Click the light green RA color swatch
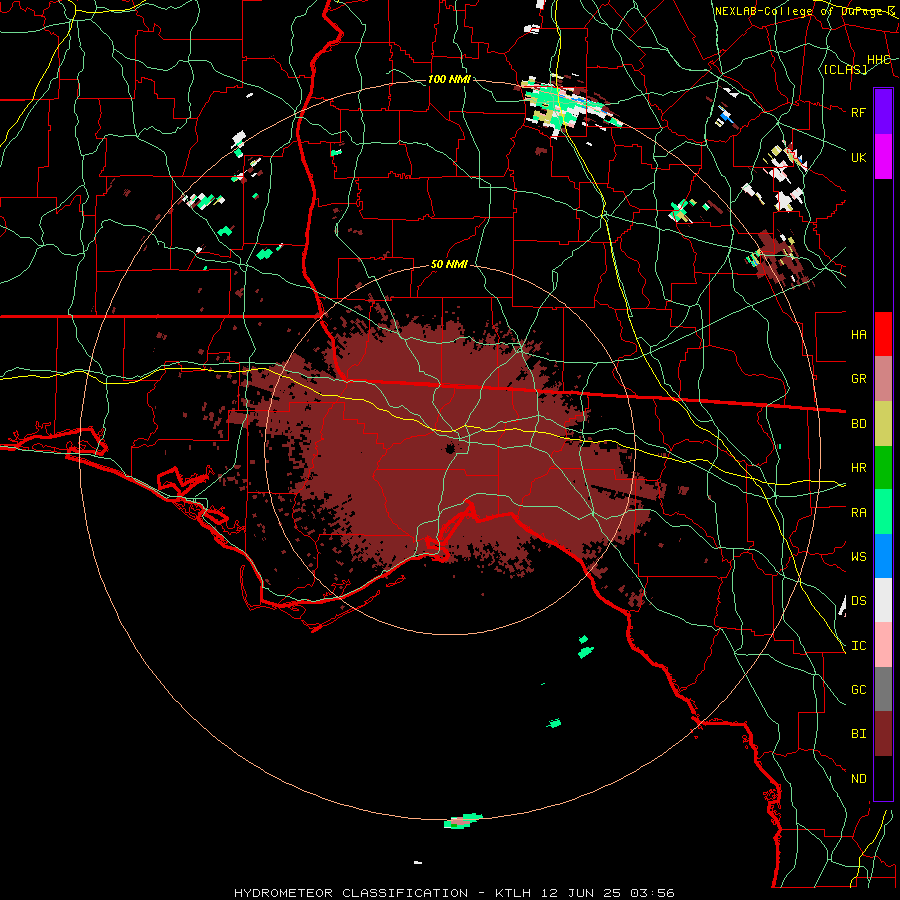The image size is (900, 900). pyautogui.click(x=883, y=512)
